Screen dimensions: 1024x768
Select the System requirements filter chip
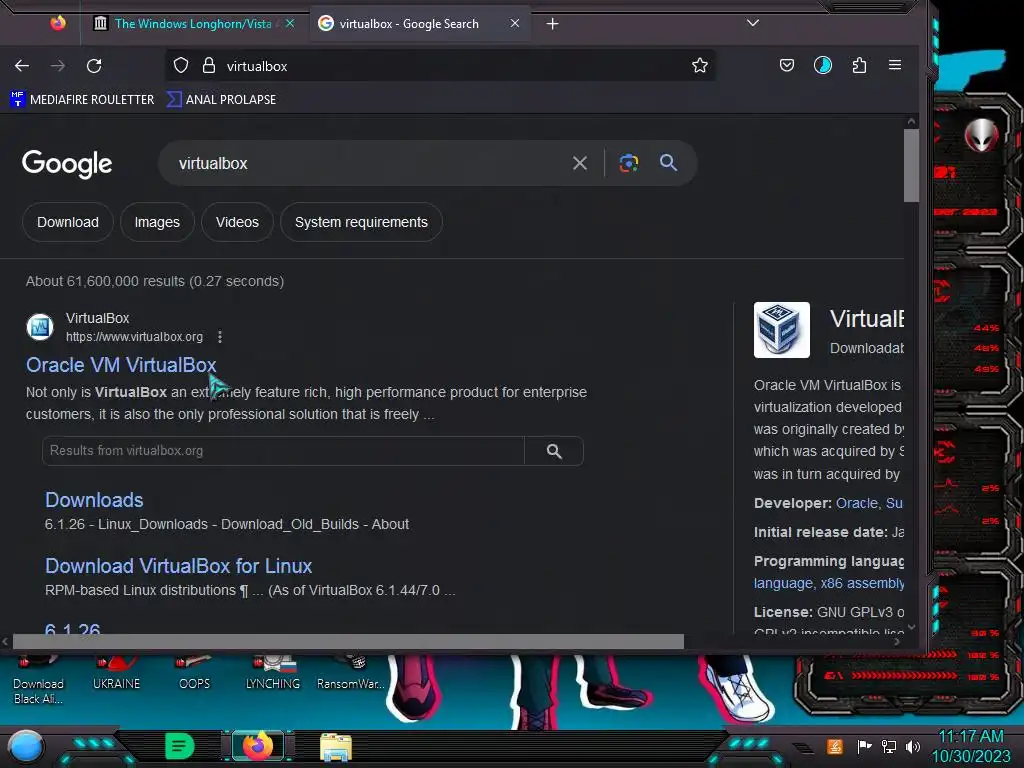[x=361, y=222]
